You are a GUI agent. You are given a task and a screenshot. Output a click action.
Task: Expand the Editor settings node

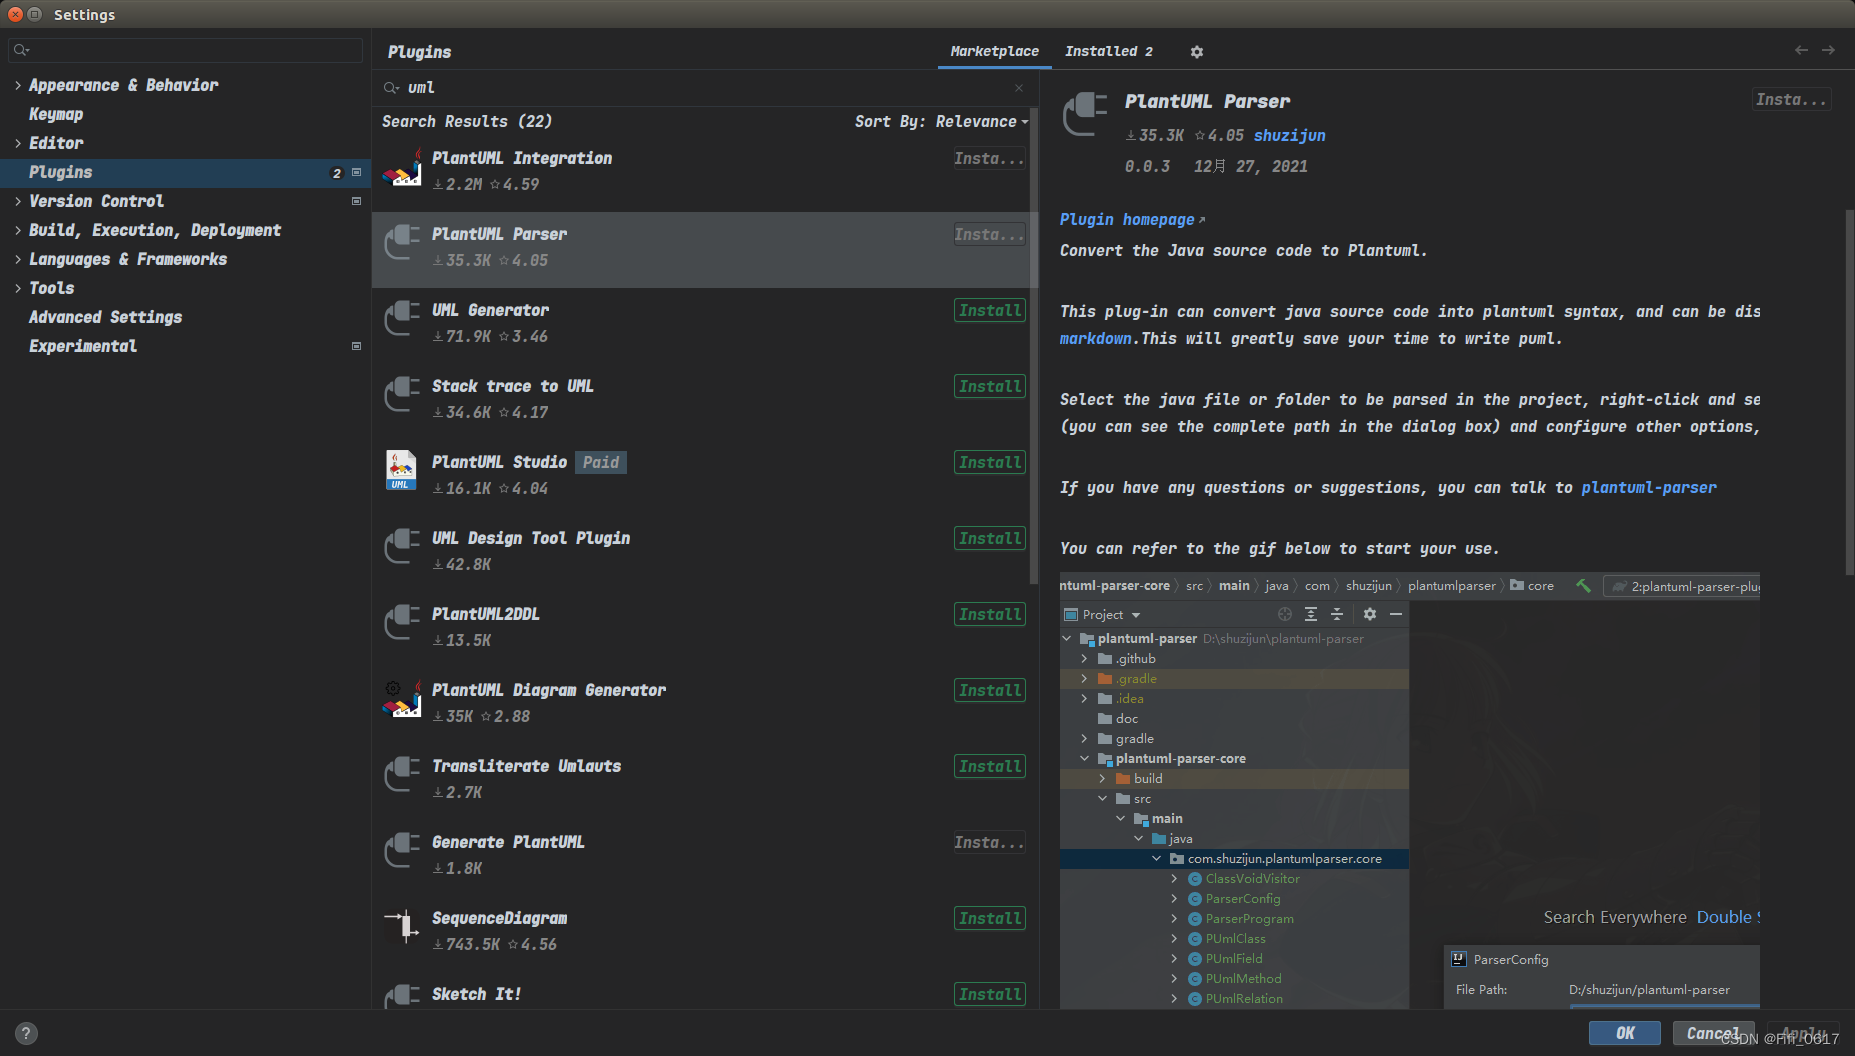[x=18, y=144]
